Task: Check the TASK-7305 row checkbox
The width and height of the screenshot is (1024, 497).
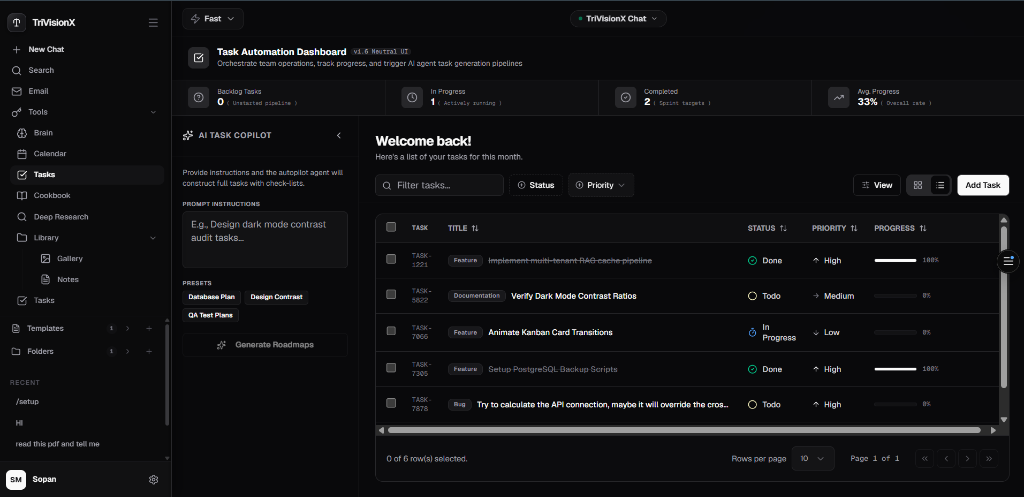Action: [x=391, y=368]
